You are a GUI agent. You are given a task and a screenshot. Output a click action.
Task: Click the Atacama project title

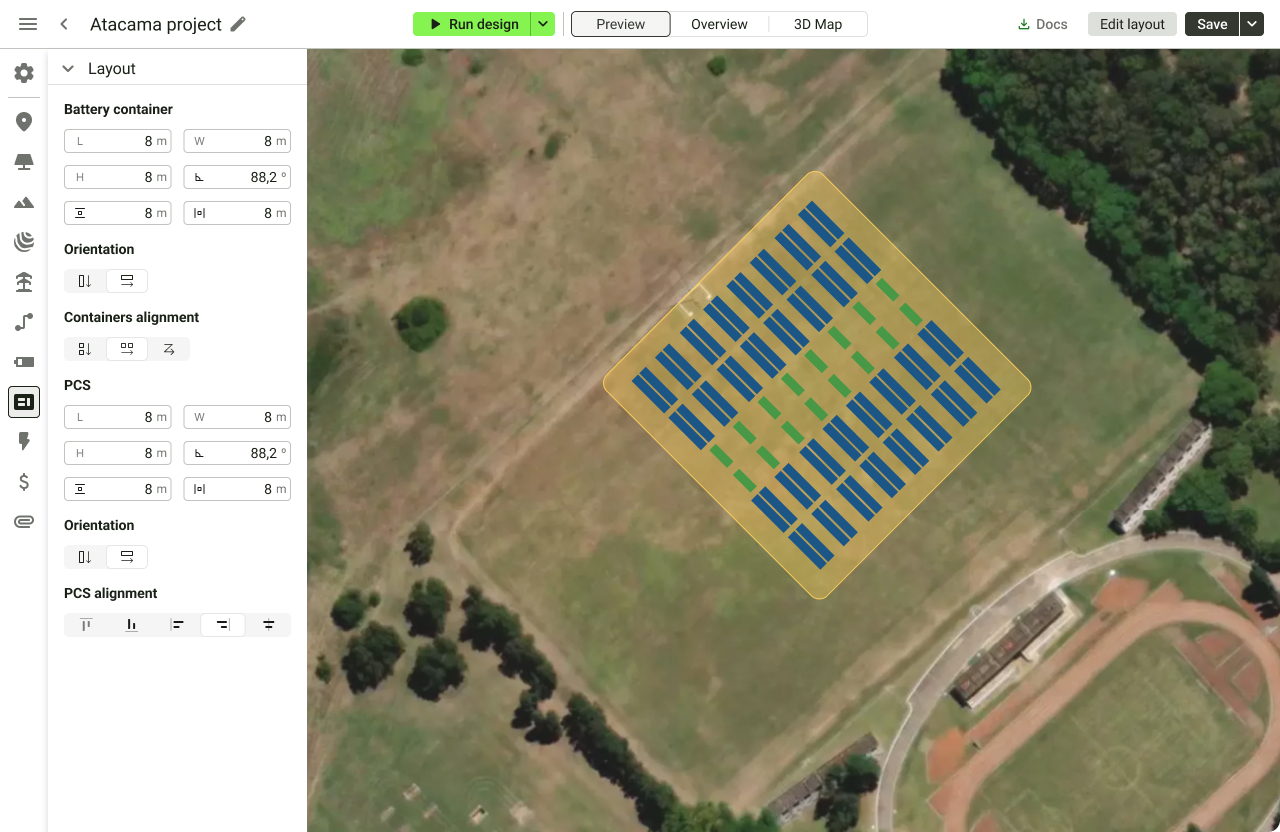156,24
